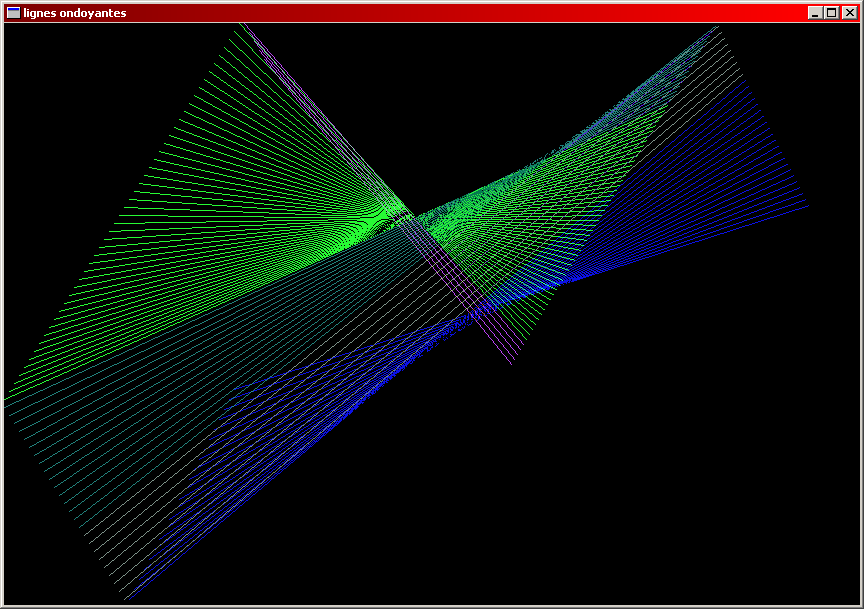864x609 pixels.
Task: Click the bottom tip of the purple lines
Action: [x=511, y=364]
